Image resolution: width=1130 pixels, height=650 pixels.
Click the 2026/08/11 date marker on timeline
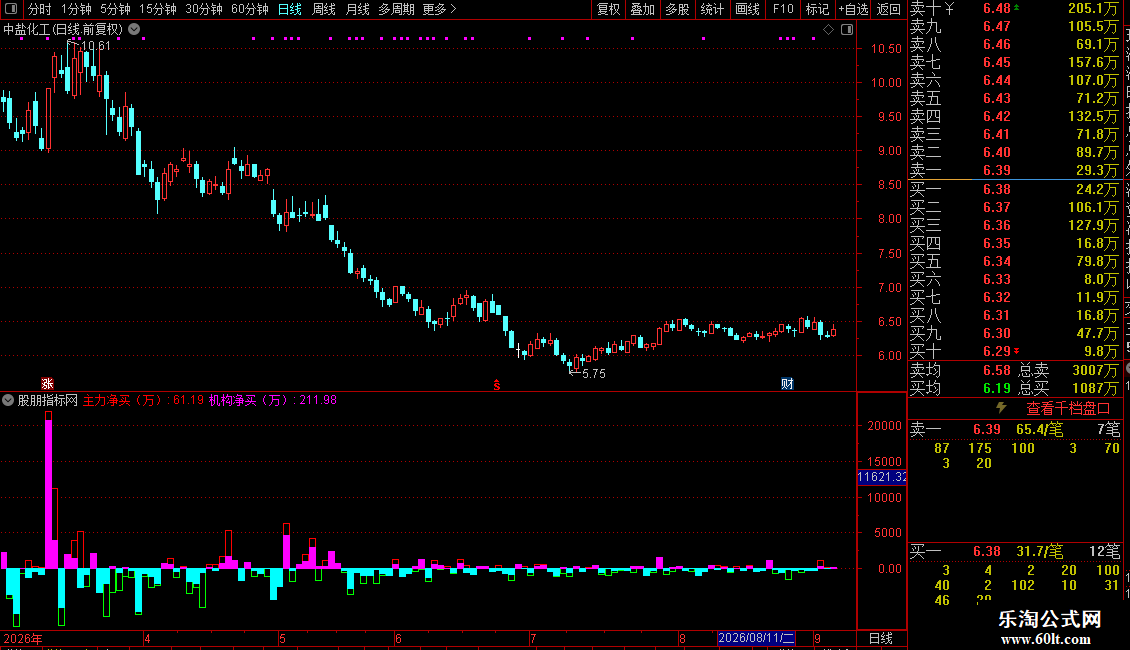(756, 638)
